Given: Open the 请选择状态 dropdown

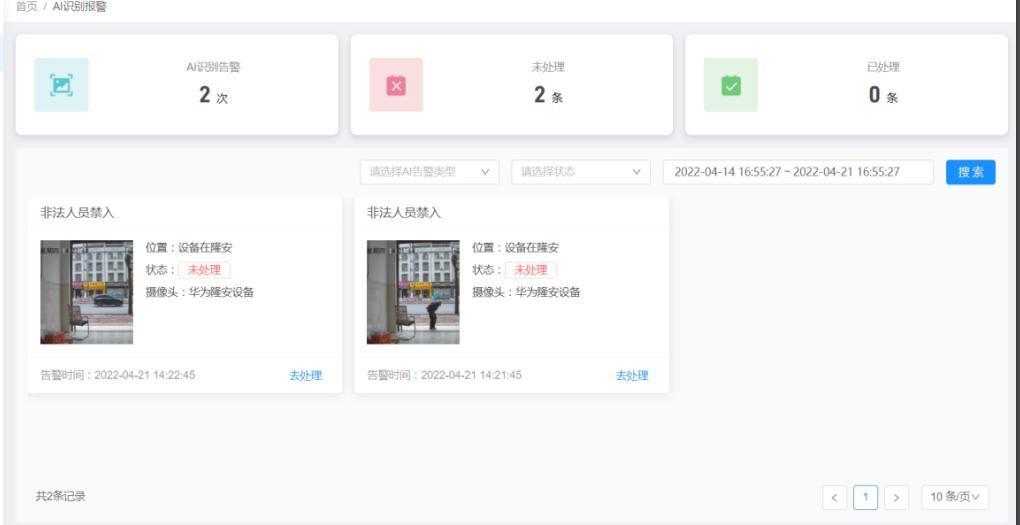Looking at the screenshot, I should (x=580, y=172).
